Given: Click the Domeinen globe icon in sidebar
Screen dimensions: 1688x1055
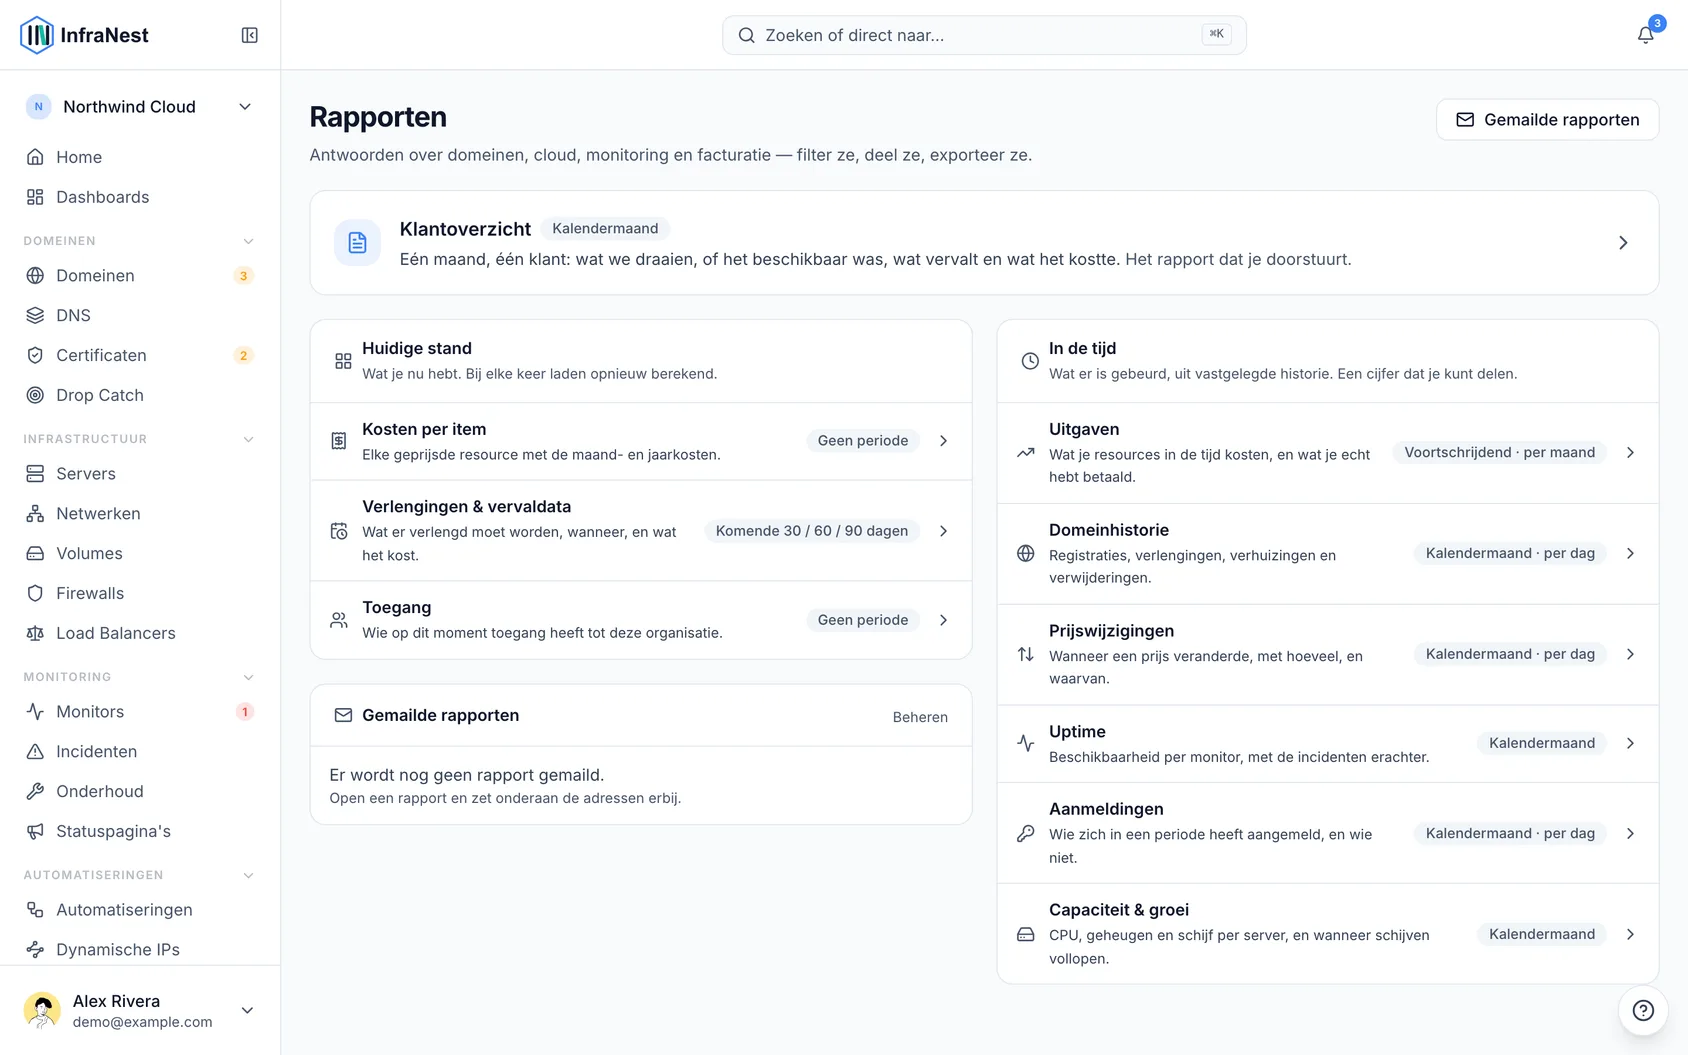Looking at the screenshot, I should click(35, 275).
